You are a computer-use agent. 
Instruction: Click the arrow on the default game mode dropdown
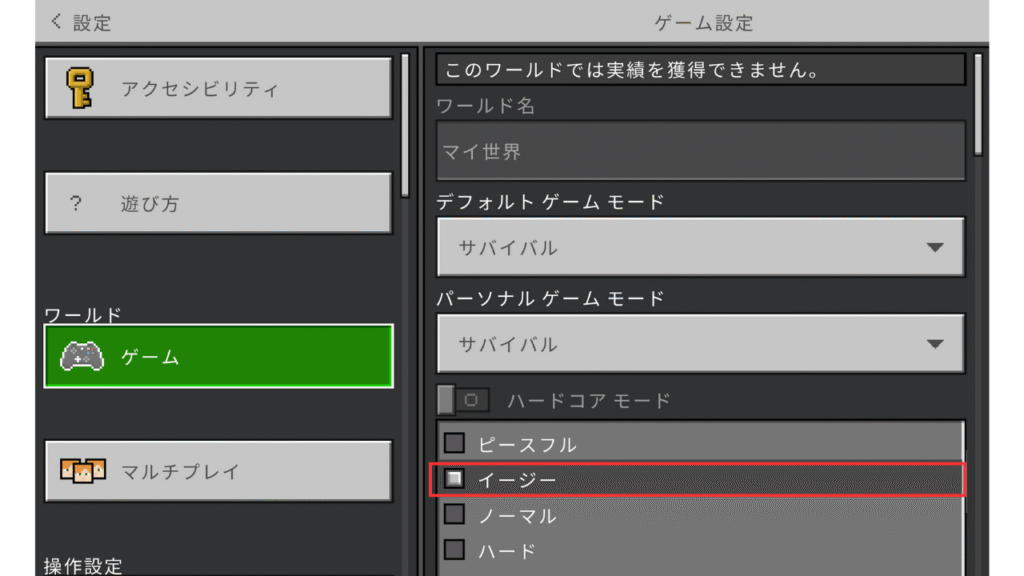click(935, 247)
